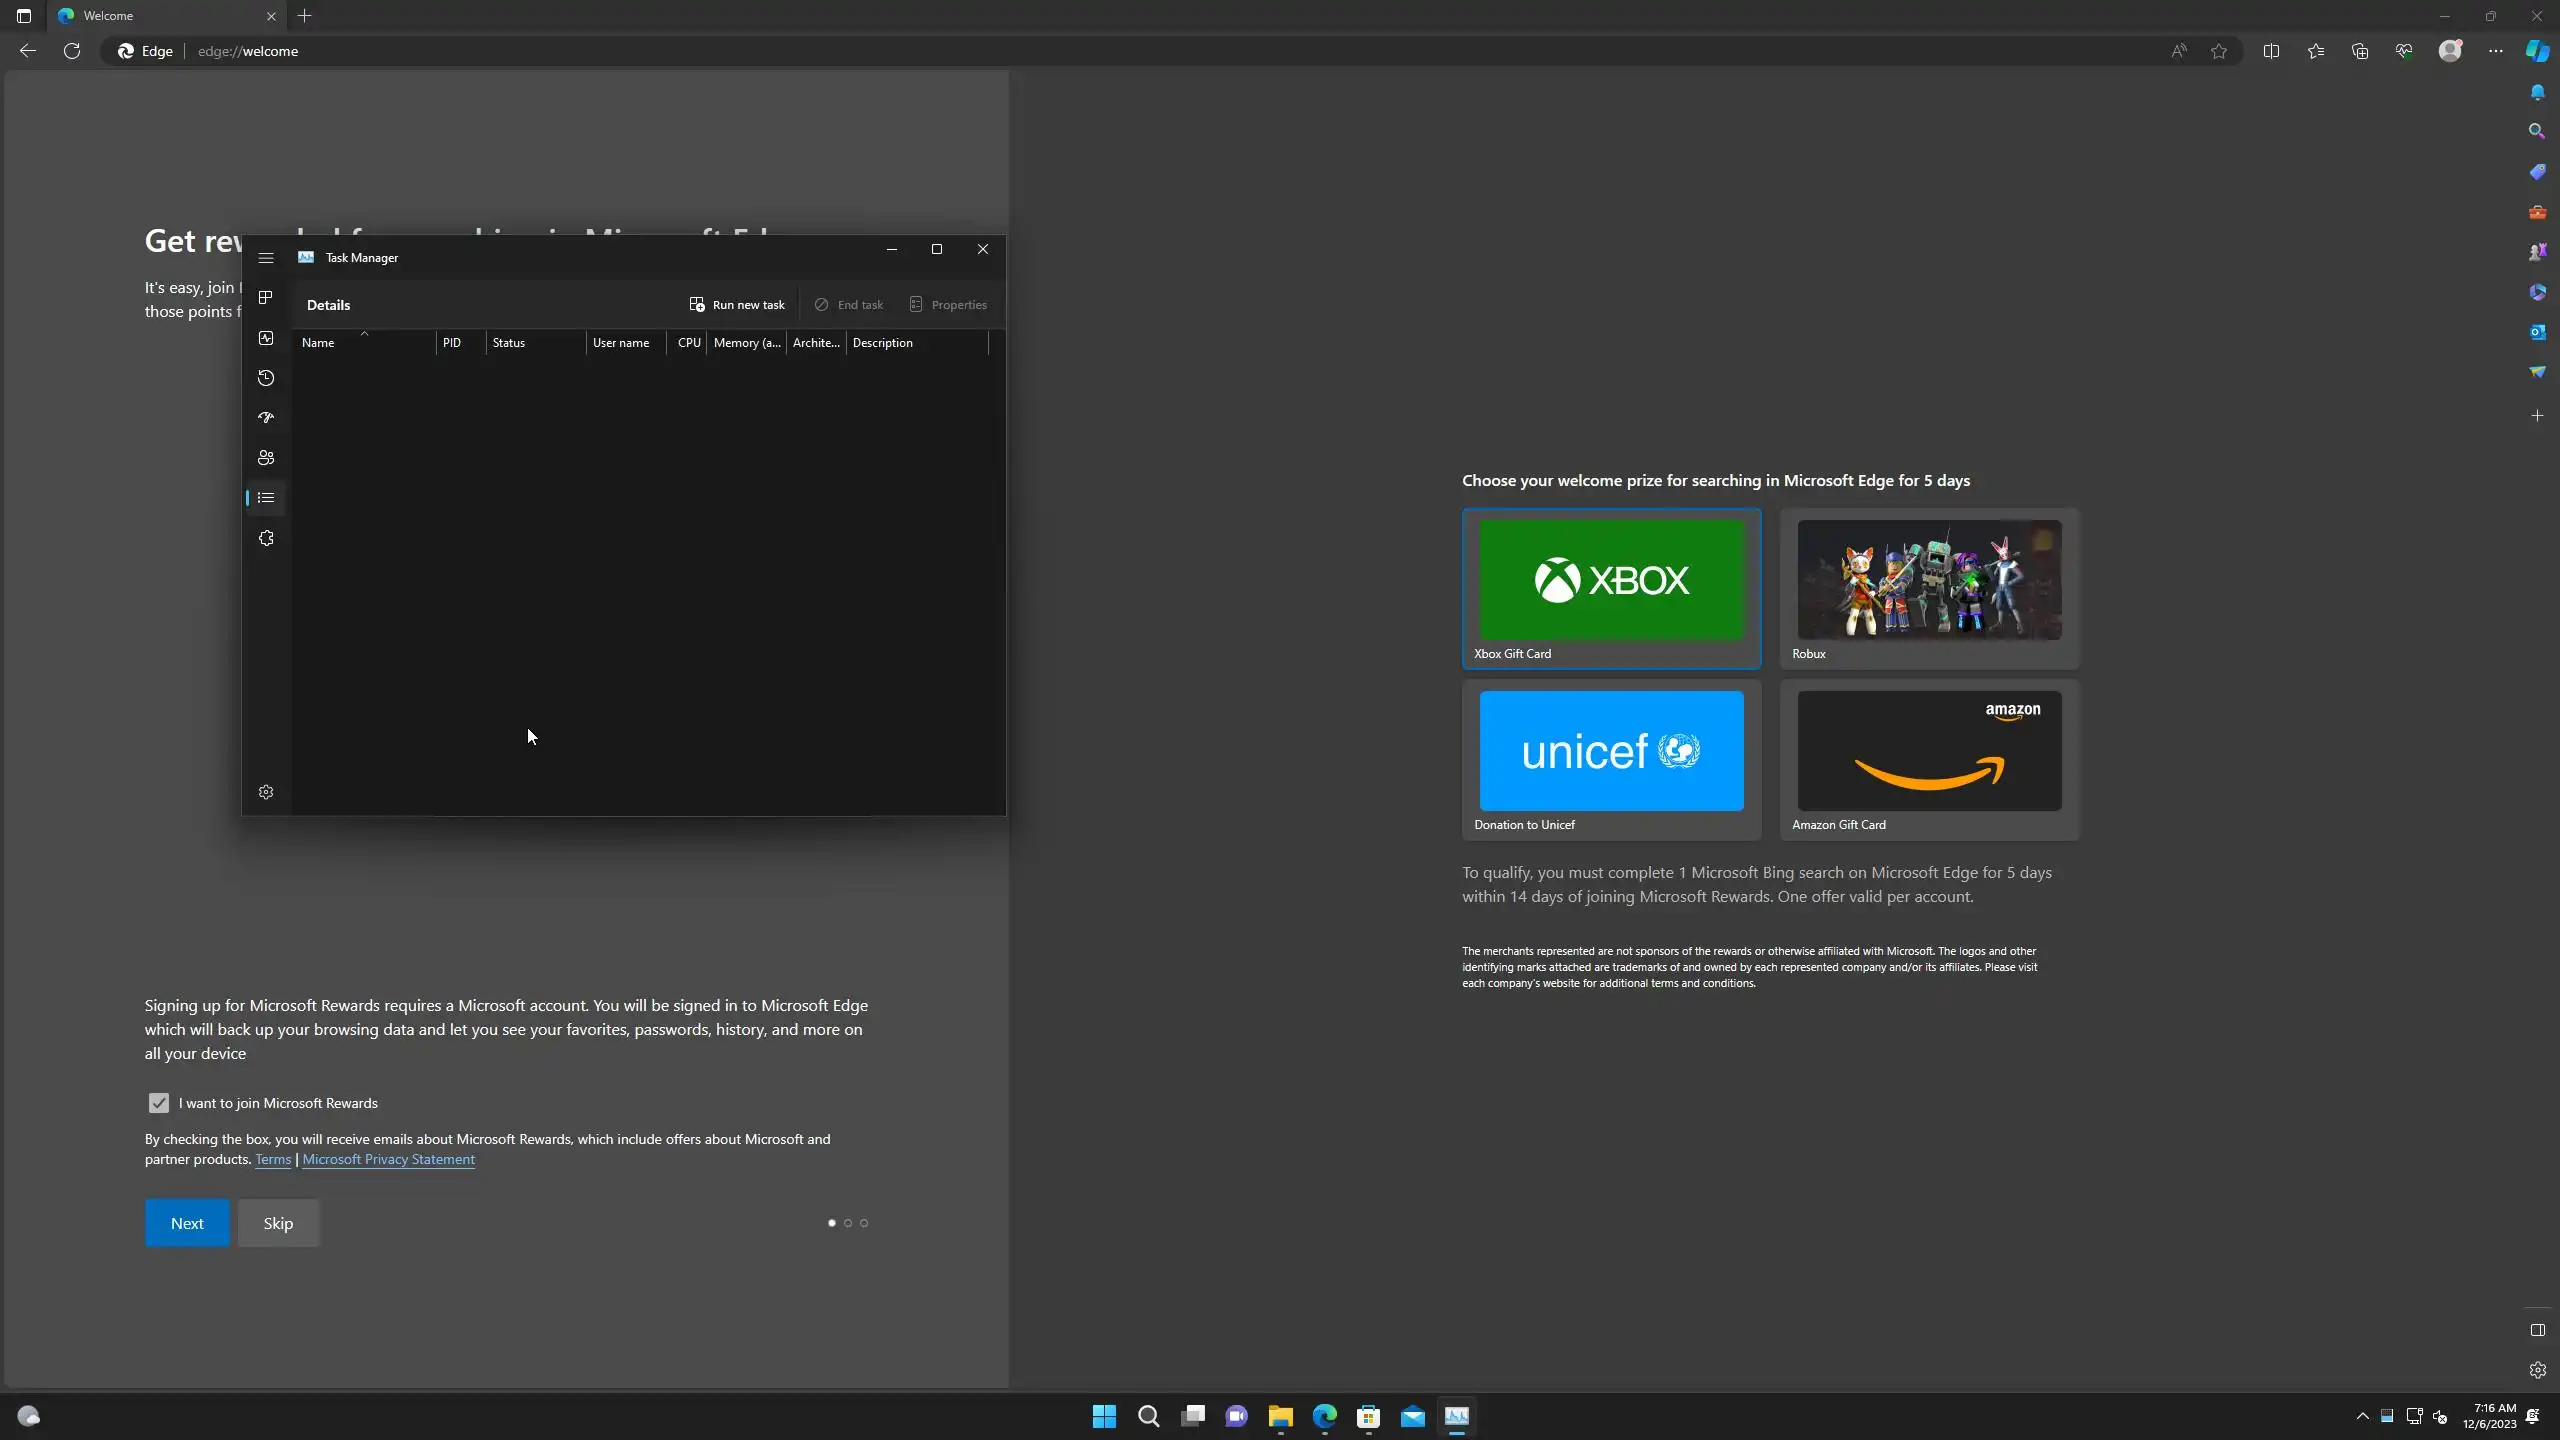Open Edge split screen icon
The height and width of the screenshot is (1440, 2560).
tap(2271, 51)
